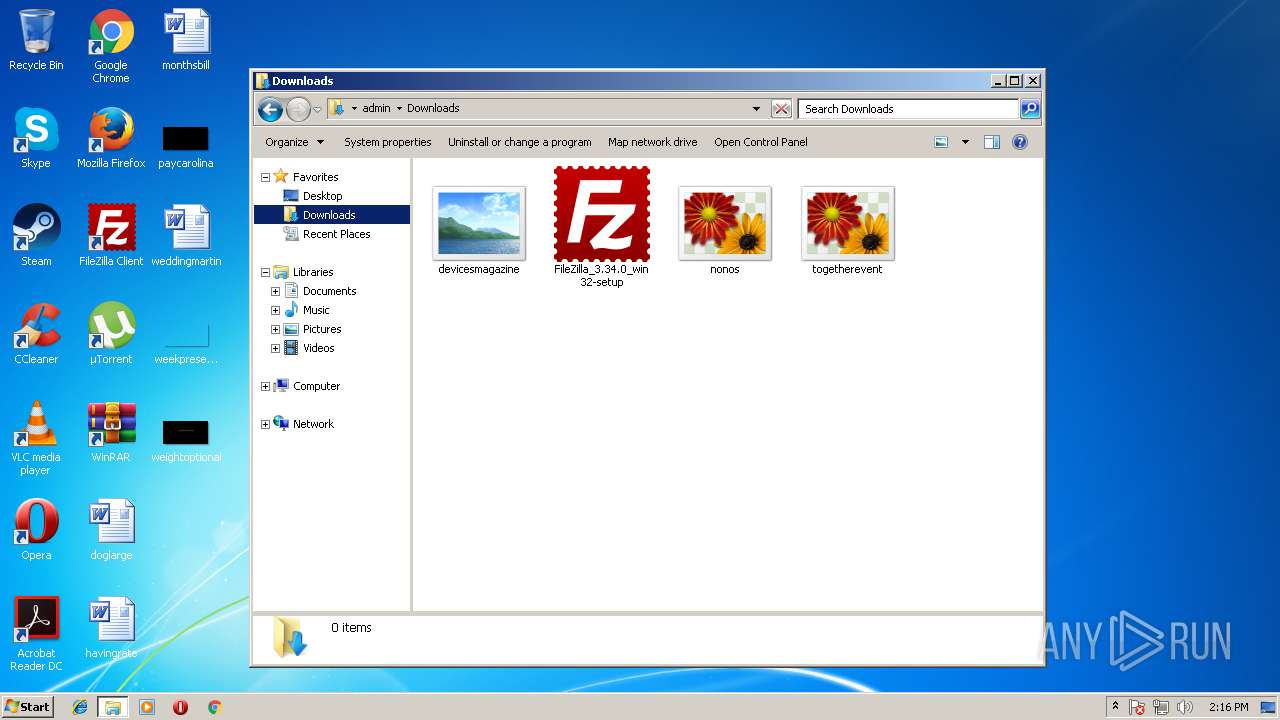
Task: Select Desktop under Favorites
Action: pos(322,196)
